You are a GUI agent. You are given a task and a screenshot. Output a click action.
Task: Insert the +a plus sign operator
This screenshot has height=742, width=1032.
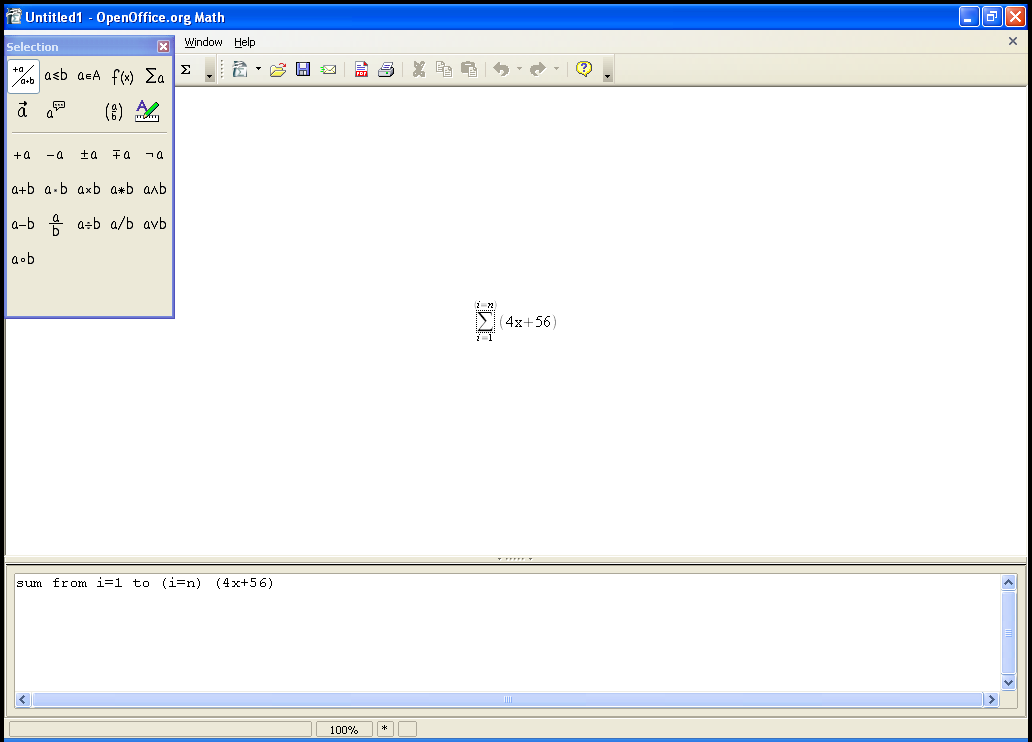click(22, 155)
